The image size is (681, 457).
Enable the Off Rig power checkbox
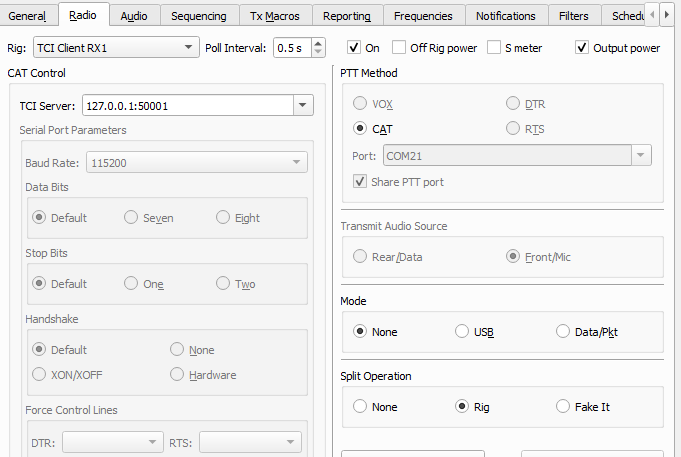(399, 48)
